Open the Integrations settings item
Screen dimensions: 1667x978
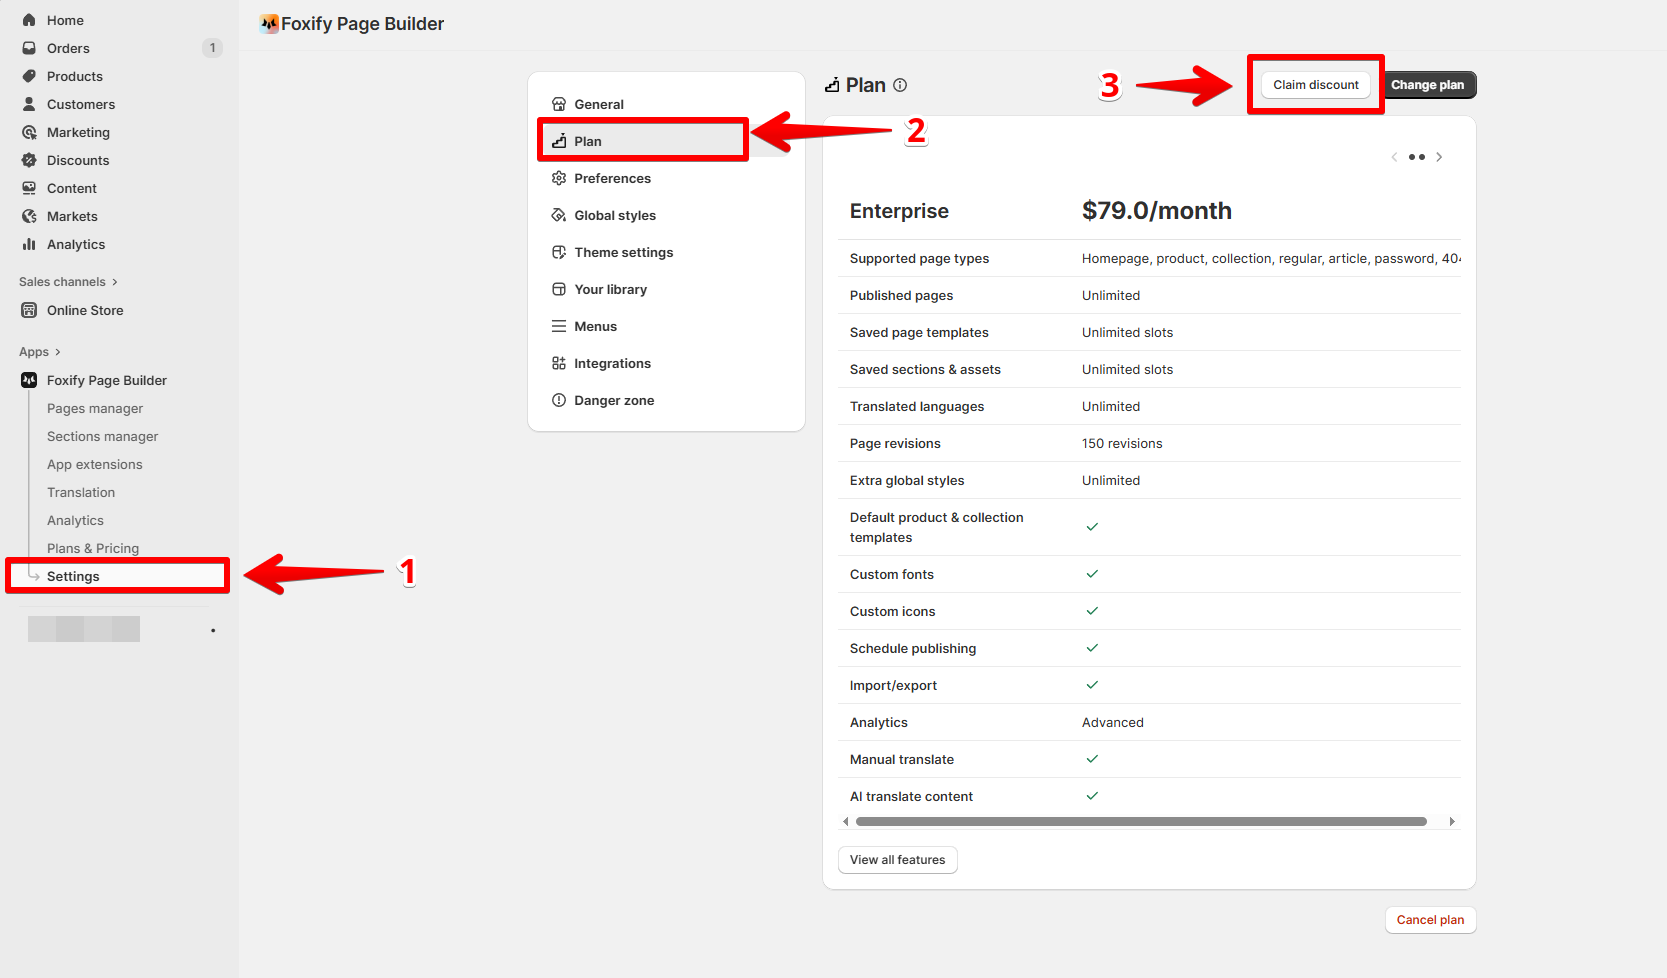pyautogui.click(x=666, y=363)
